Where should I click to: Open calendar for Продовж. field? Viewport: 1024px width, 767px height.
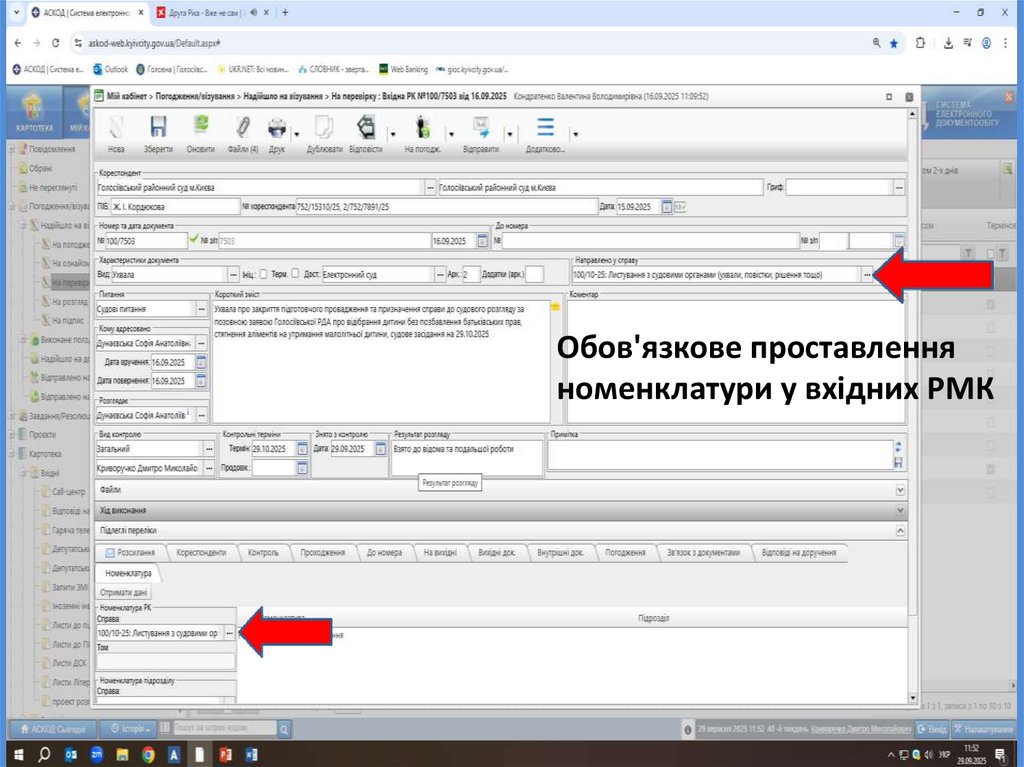click(302, 468)
